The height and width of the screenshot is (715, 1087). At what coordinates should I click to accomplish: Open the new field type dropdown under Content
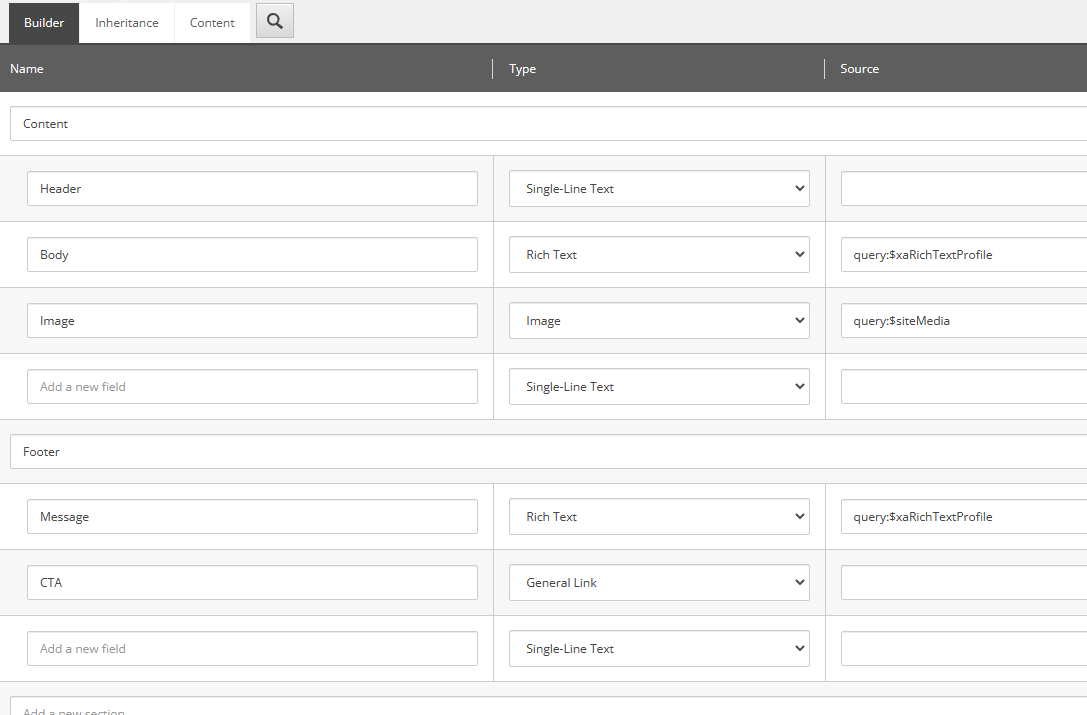pyautogui.click(x=659, y=386)
